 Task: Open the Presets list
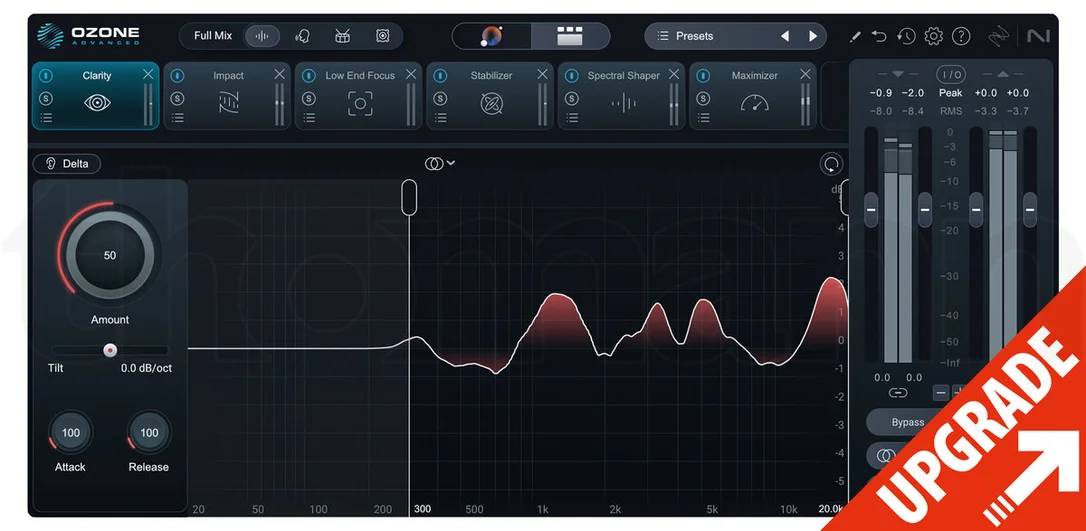pyautogui.click(x=713, y=36)
